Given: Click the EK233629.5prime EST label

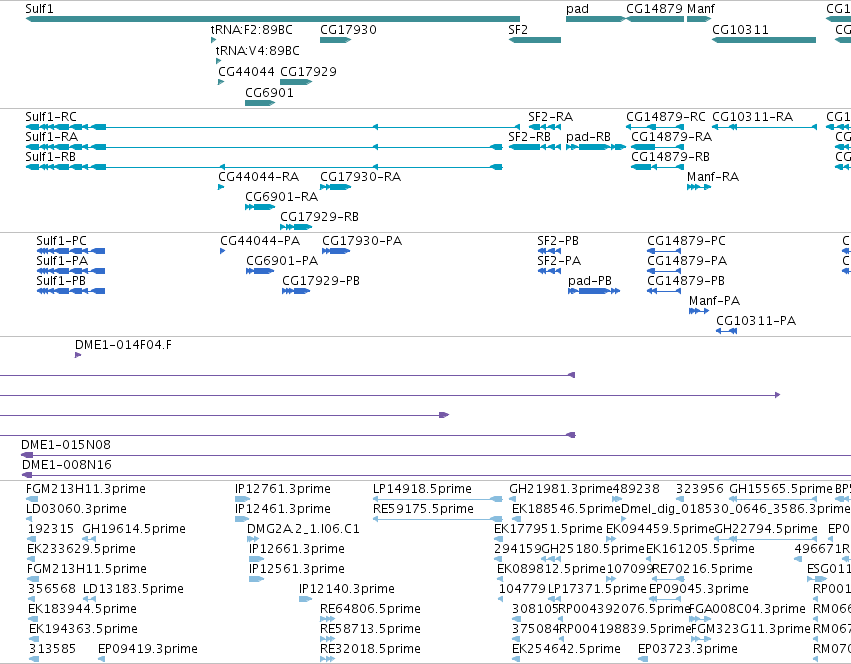Looking at the screenshot, I should pyautogui.click(x=81, y=549).
